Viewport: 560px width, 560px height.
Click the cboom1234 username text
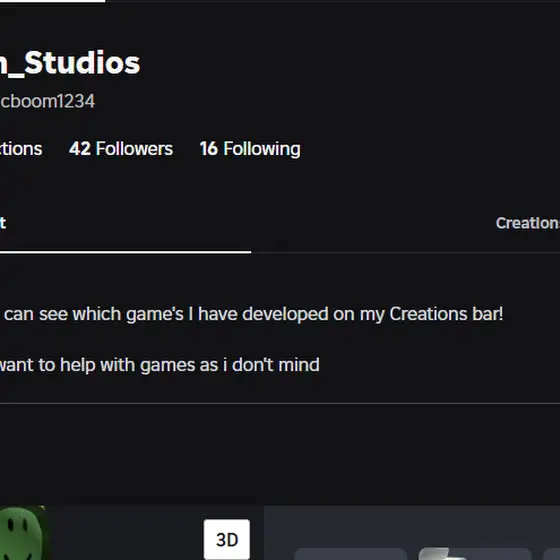coord(48,101)
